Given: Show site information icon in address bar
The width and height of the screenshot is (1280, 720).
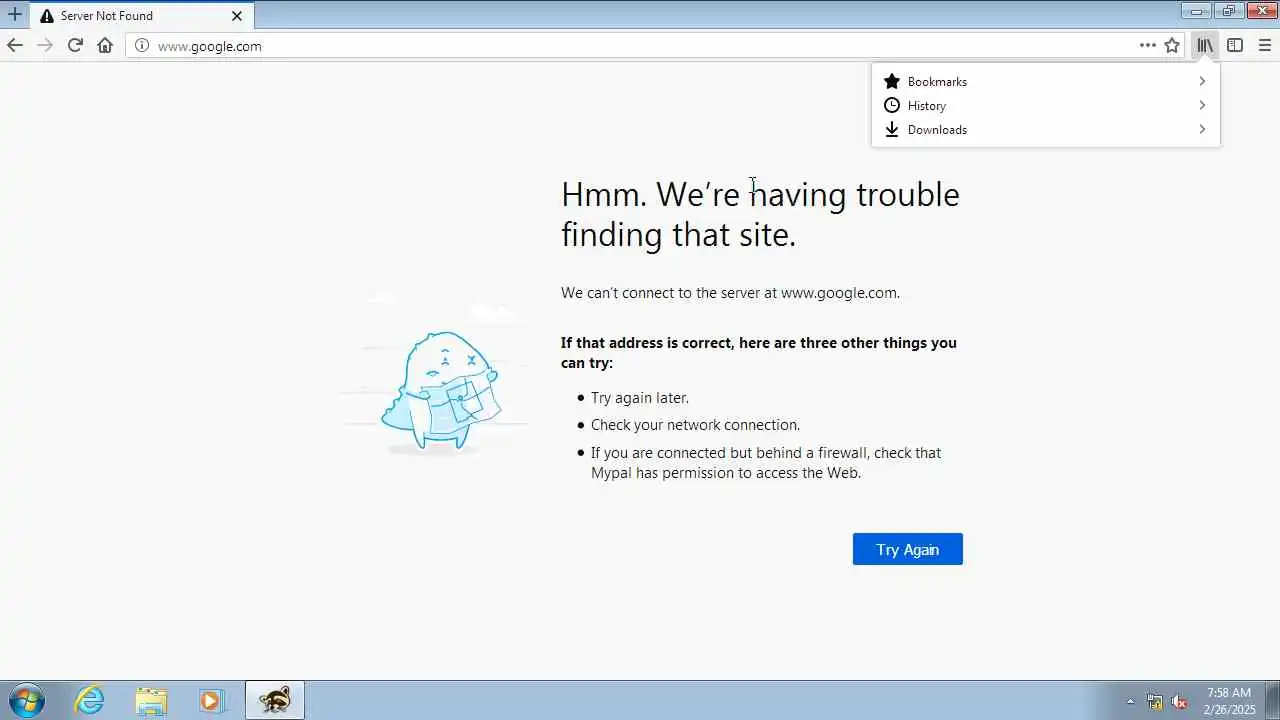Looking at the screenshot, I should click(x=142, y=45).
